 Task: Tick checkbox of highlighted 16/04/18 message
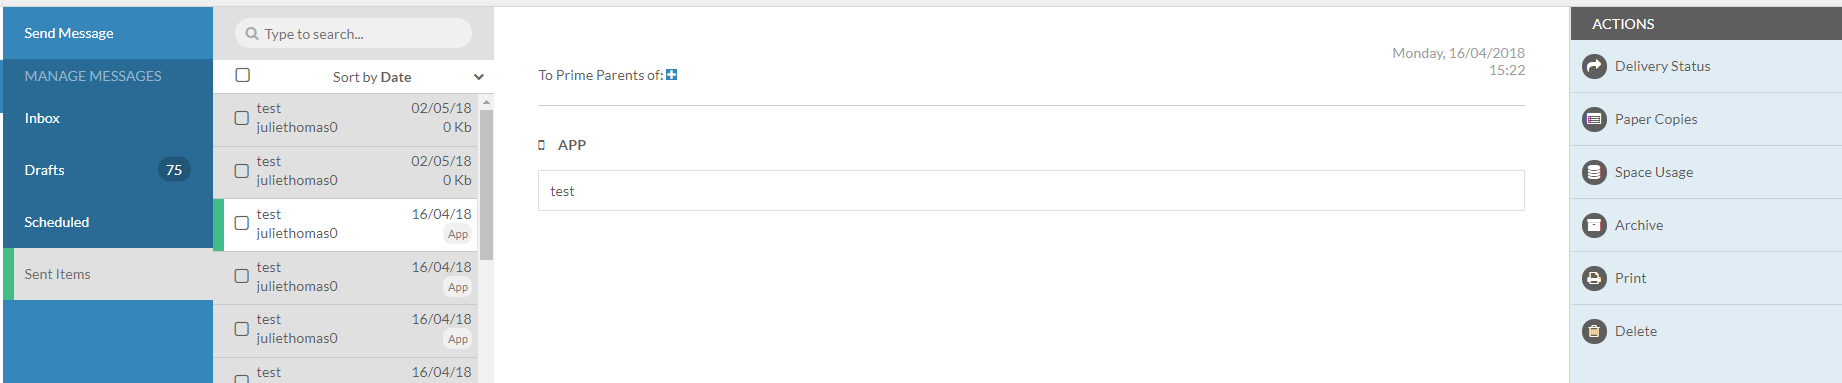coord(242,223)
